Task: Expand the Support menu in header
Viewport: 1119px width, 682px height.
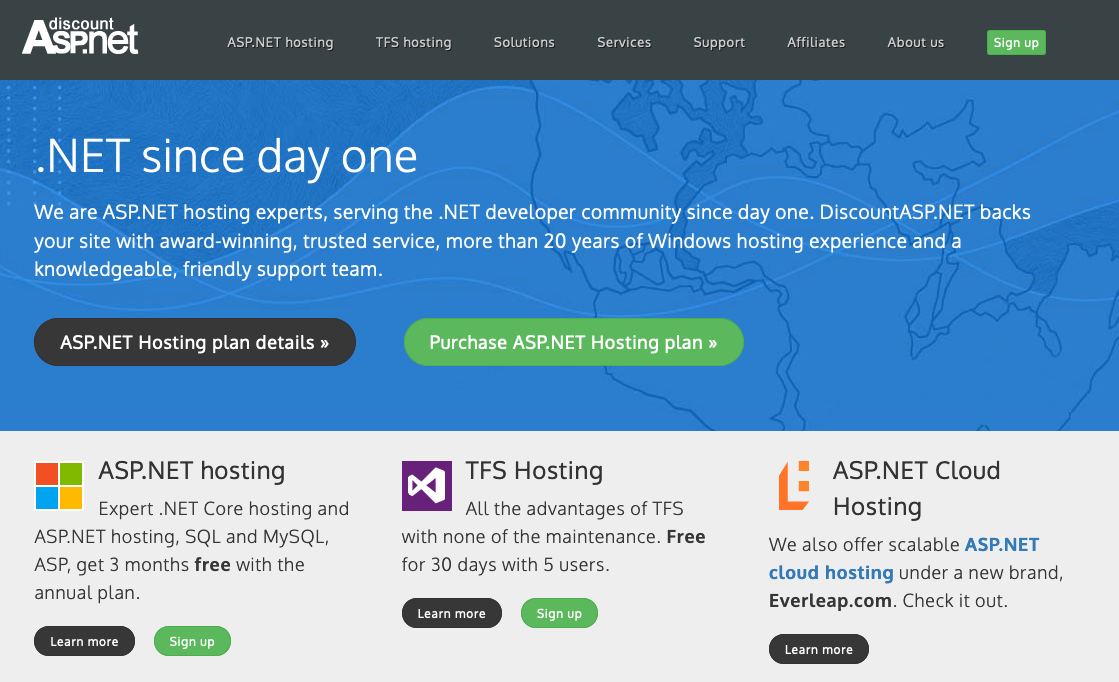Action: pyautogui.click(x=719, y=42)
